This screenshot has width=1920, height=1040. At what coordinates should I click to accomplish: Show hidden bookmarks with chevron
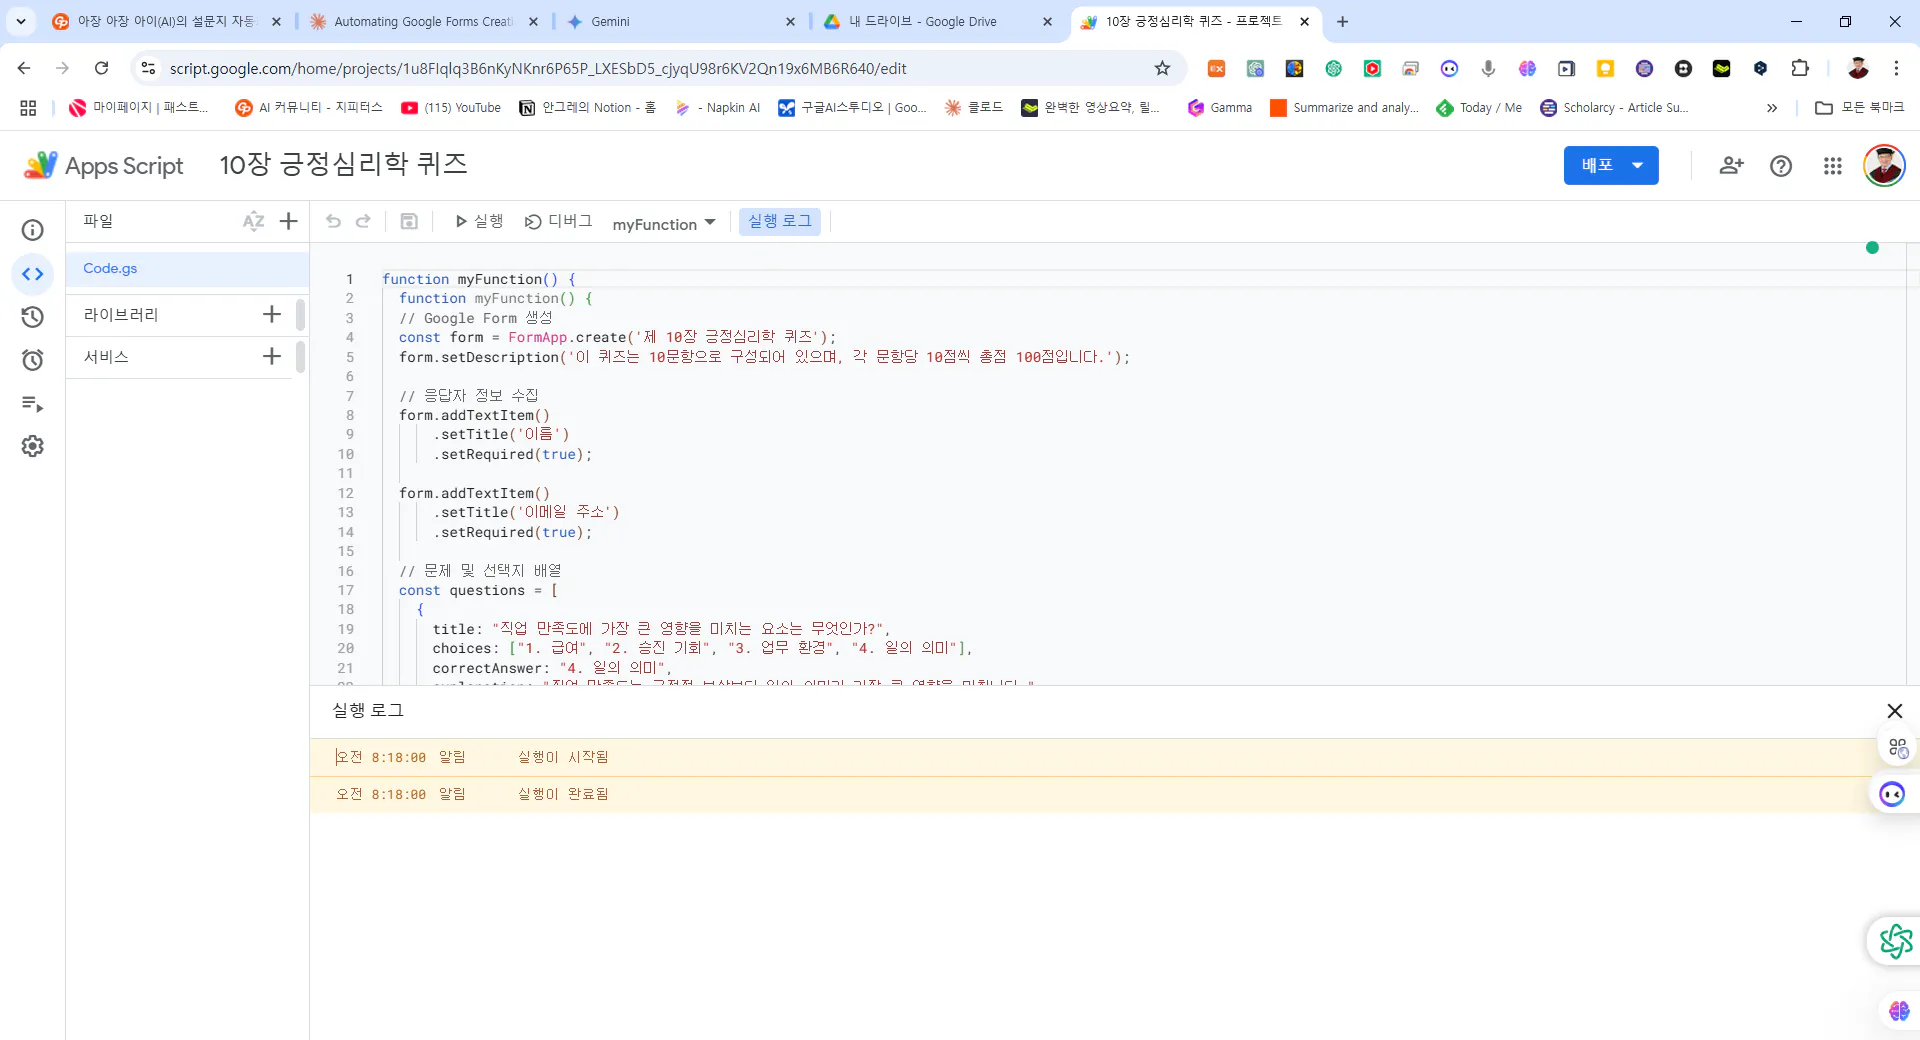pyautogui.click(x=1772, y=108)
